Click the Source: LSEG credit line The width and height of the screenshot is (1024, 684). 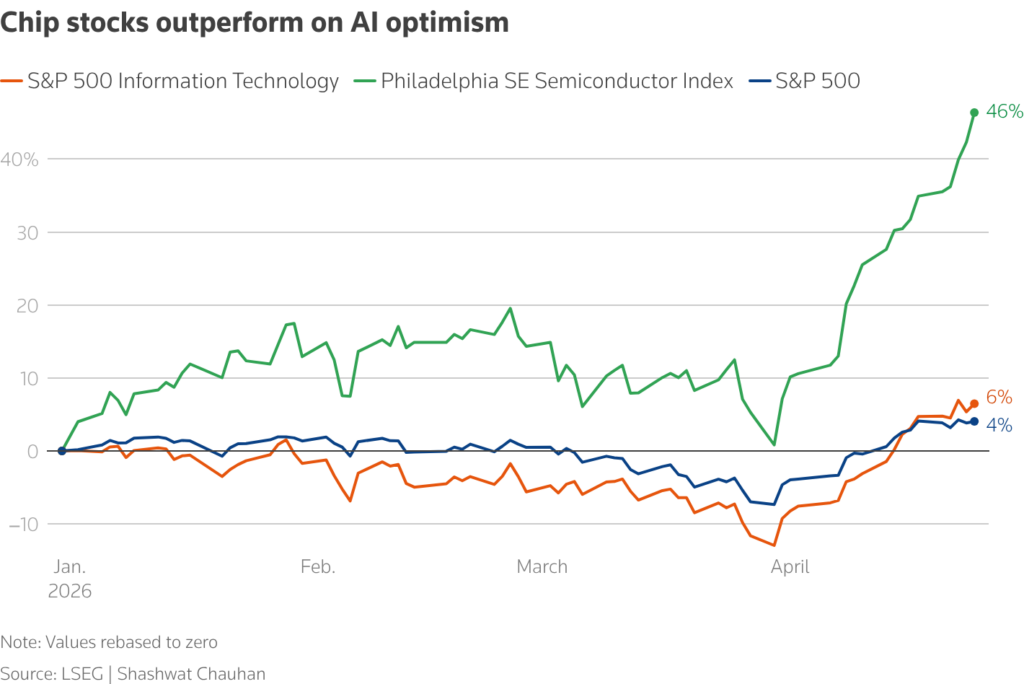(x=133, y=674)
